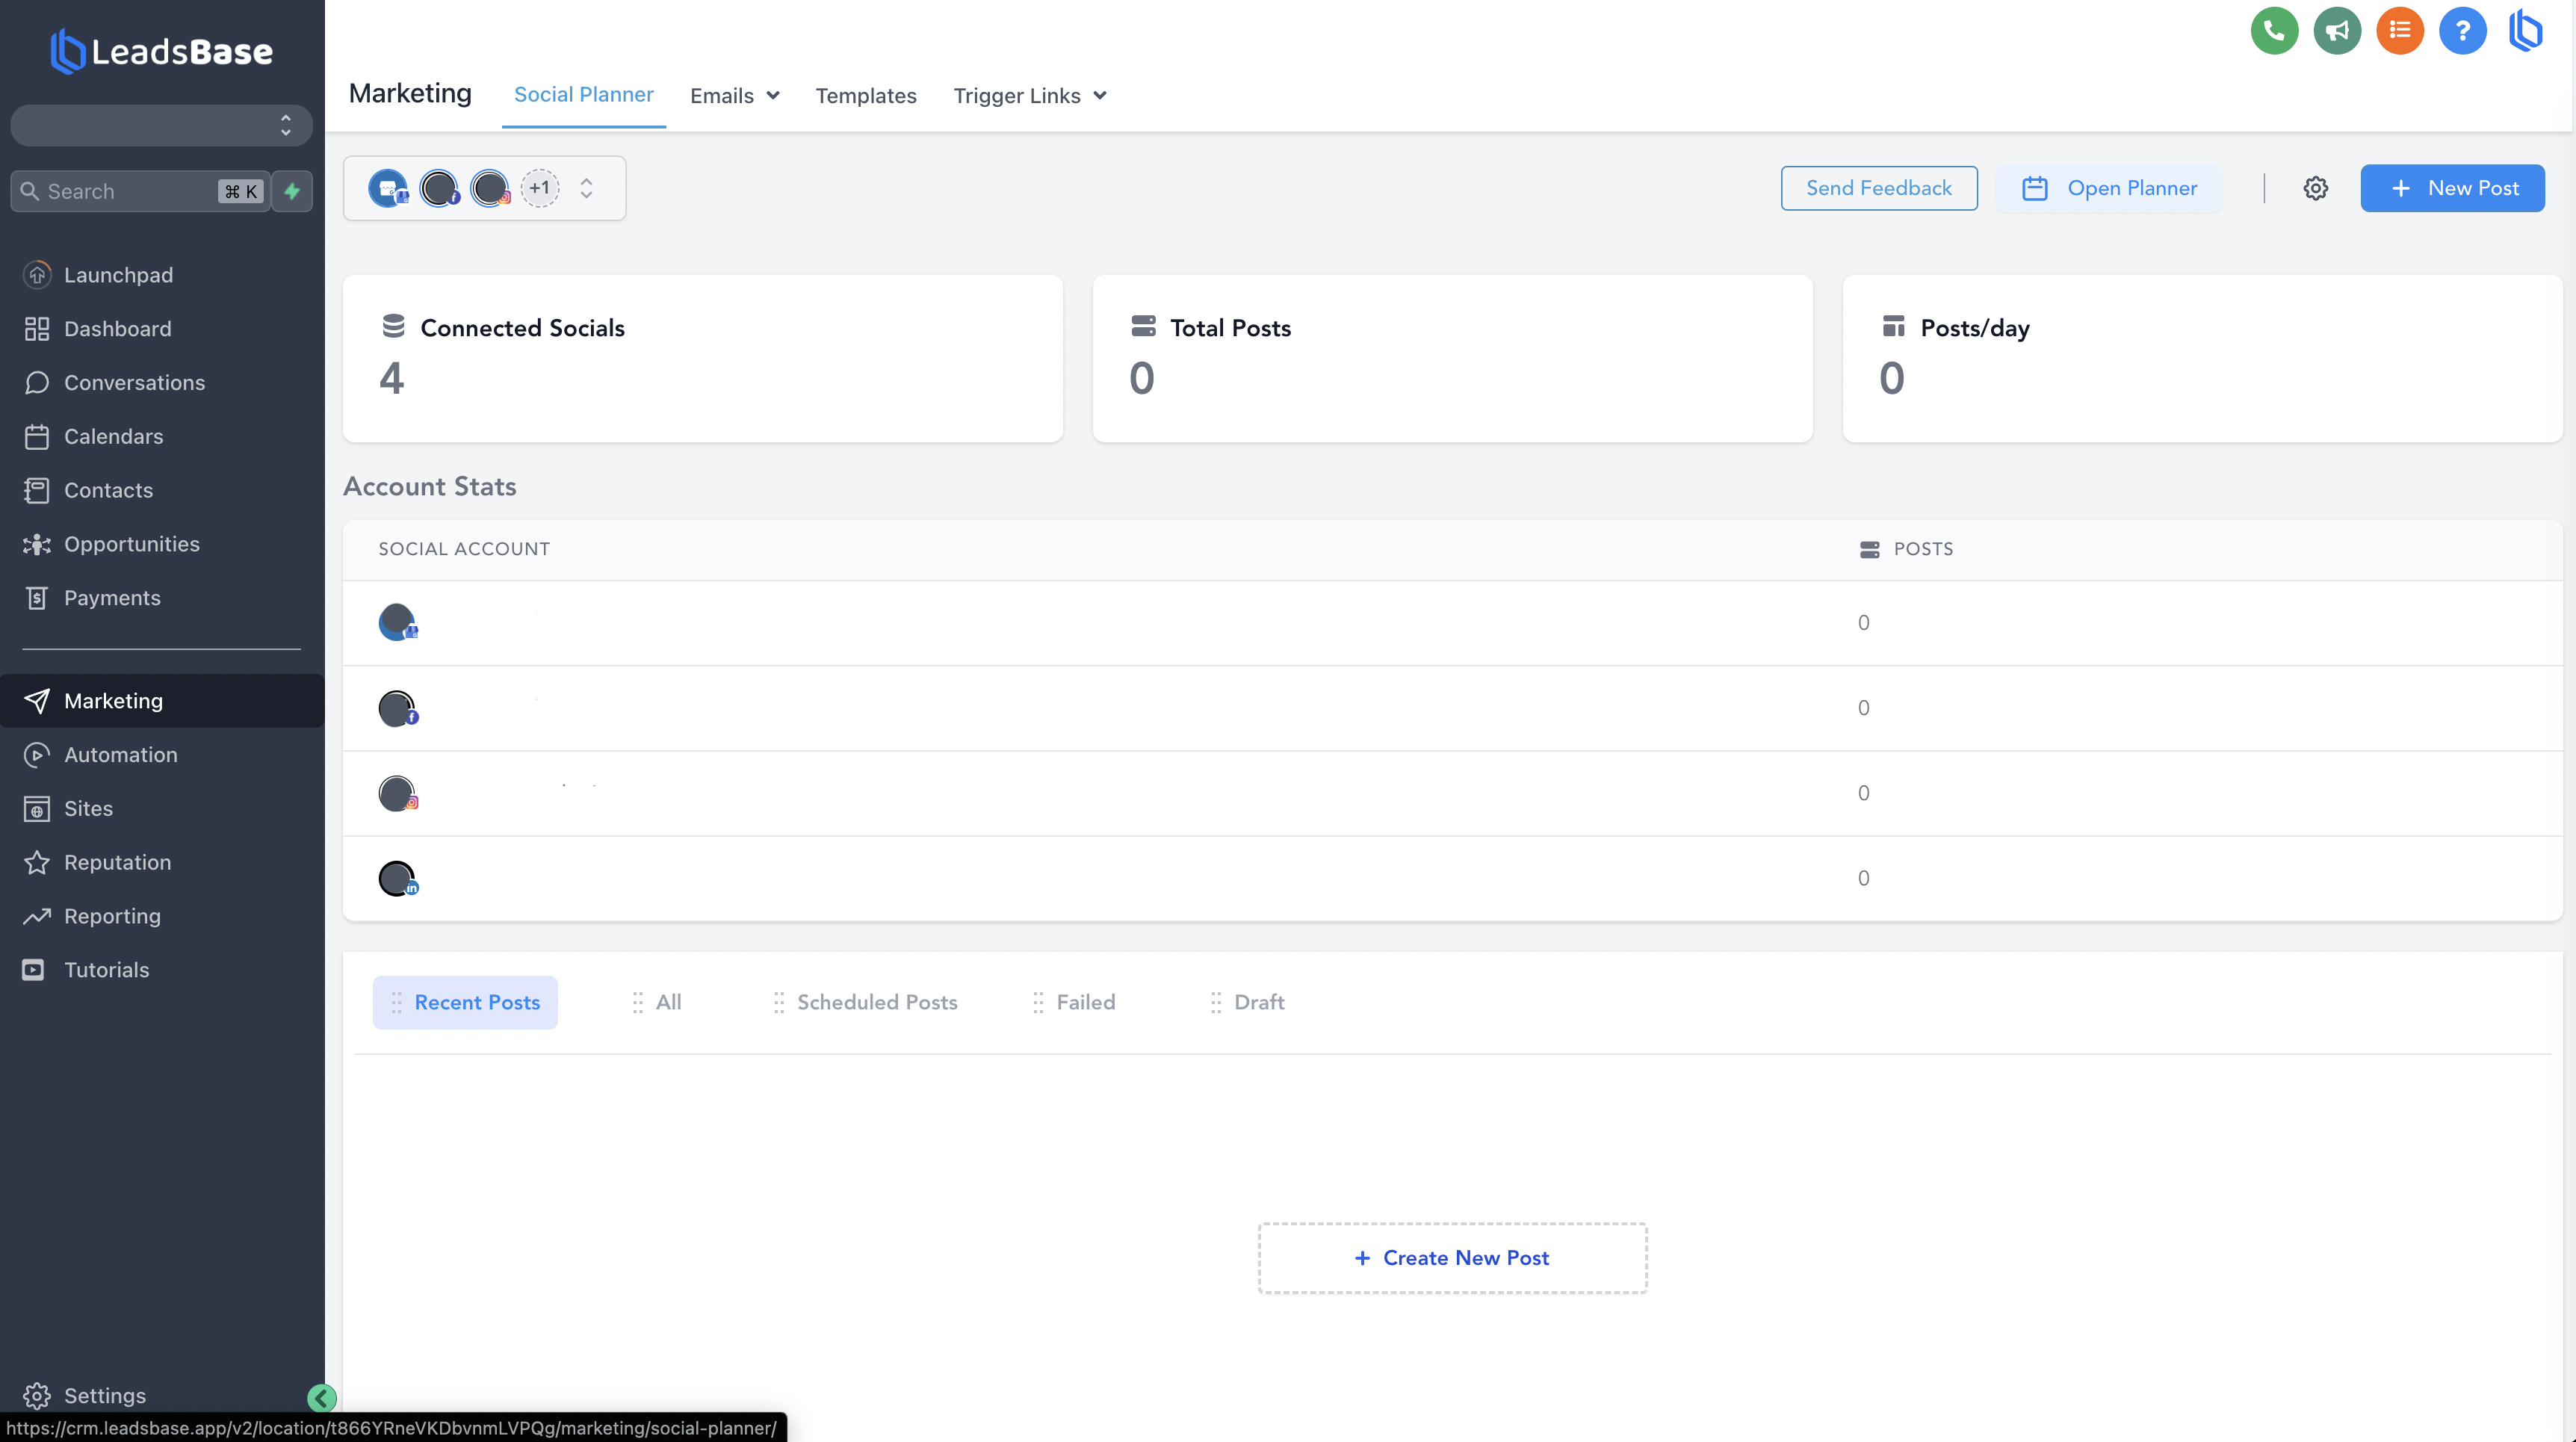Expand the social accounts selector chevron
The height and width of the screenshot is (1442, 2576).
click(x=587, y=187)
